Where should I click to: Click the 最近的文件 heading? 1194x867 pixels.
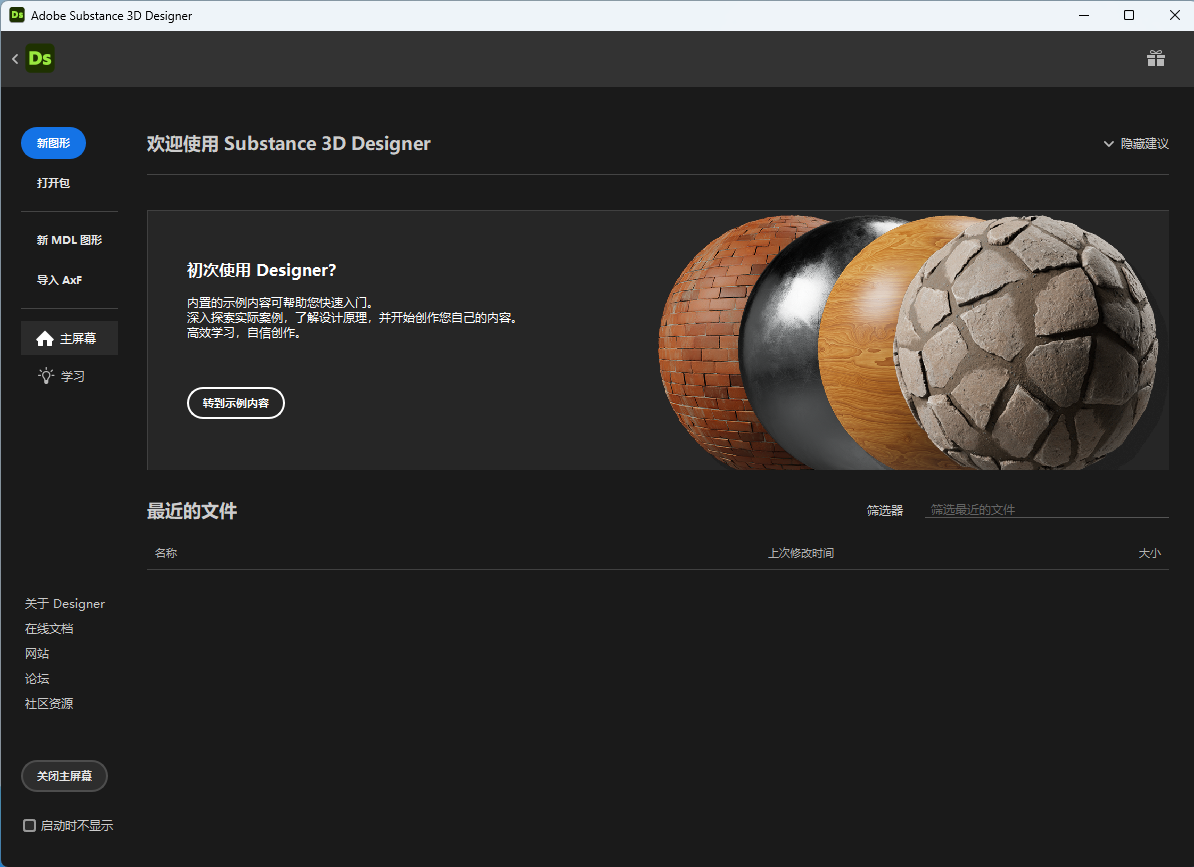(192, 511)
